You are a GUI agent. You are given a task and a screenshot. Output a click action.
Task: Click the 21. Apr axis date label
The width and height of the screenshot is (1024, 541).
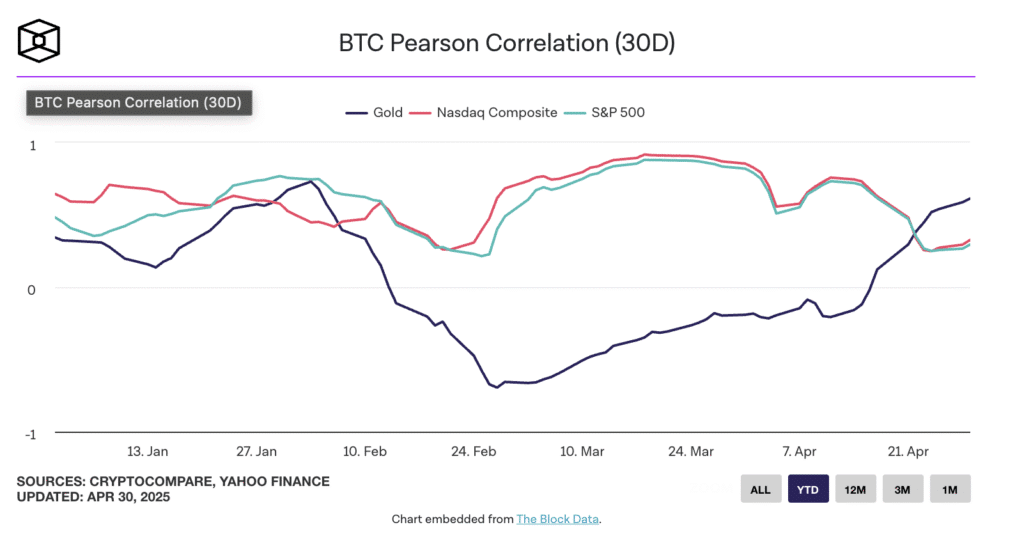(911, 451)
